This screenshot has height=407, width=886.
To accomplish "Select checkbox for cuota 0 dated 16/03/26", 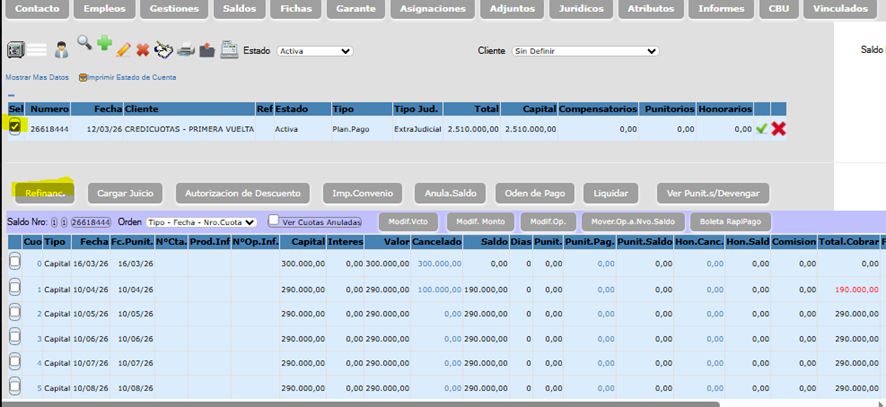I will click(x=15, y=262).
